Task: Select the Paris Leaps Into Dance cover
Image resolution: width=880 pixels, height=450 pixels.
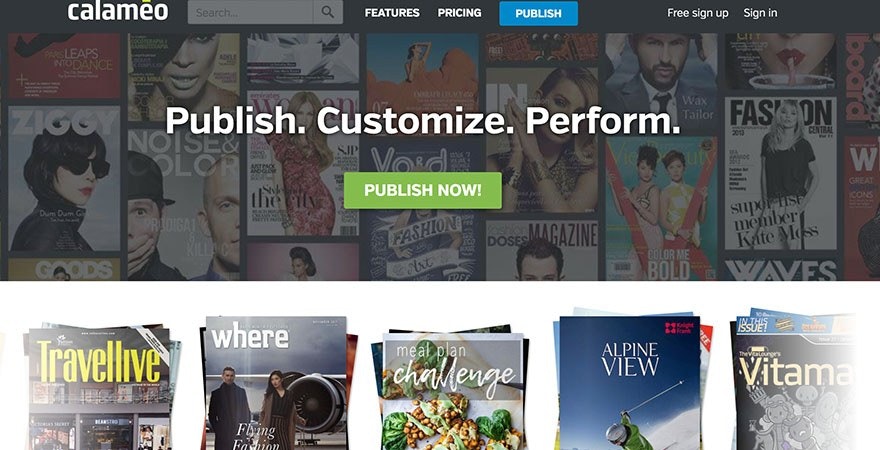Action: 64,66
